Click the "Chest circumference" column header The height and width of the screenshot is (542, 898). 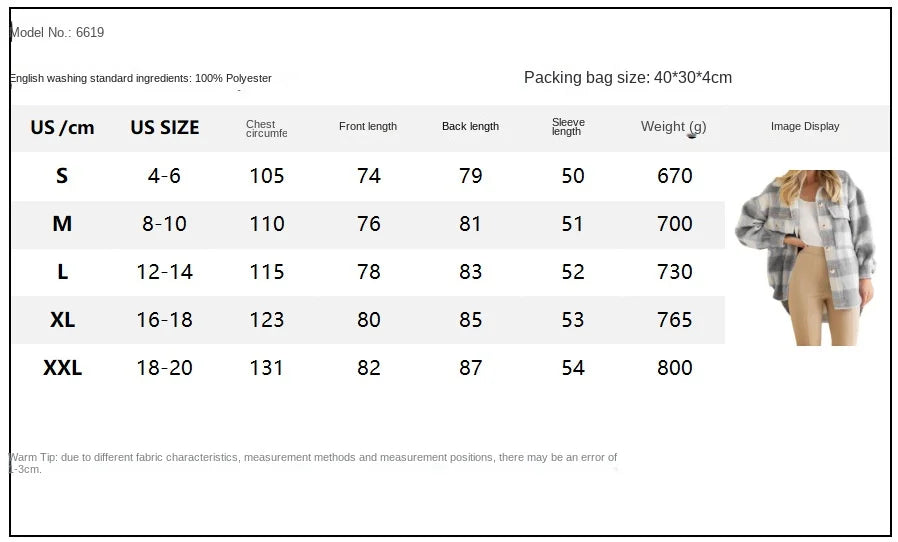click(266, 128)
